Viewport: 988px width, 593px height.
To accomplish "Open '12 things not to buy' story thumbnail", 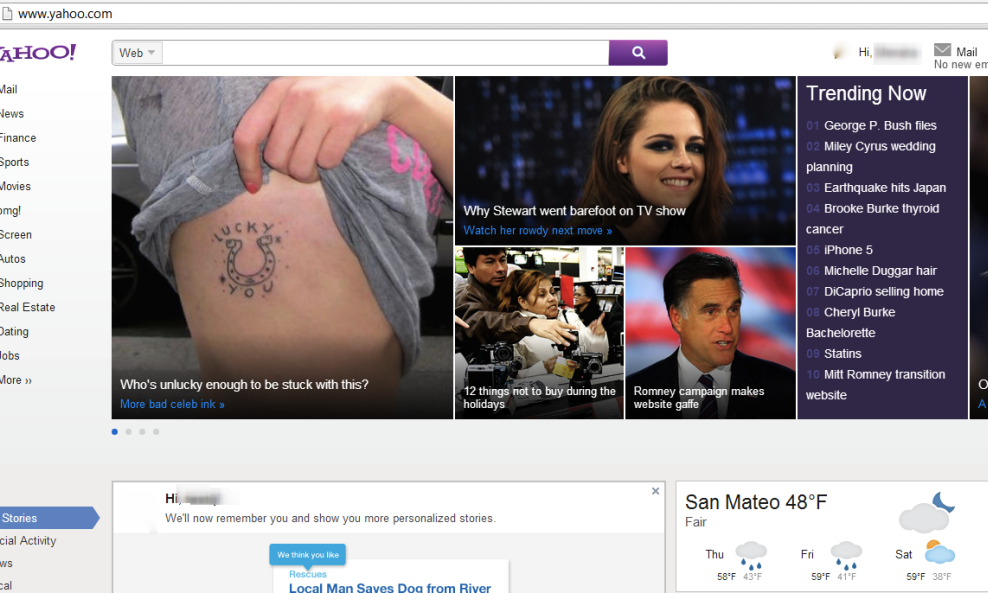I will (x=539, y=333).
